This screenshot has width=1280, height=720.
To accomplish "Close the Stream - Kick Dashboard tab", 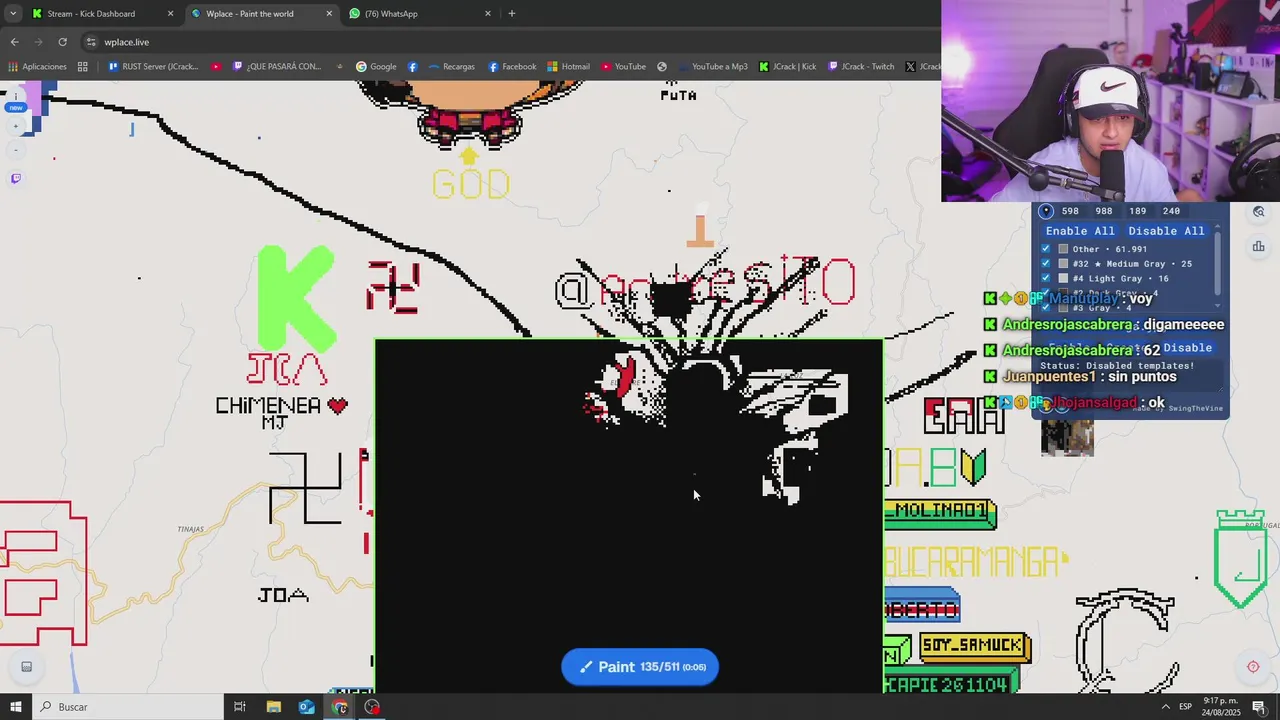I will [170, 14].
